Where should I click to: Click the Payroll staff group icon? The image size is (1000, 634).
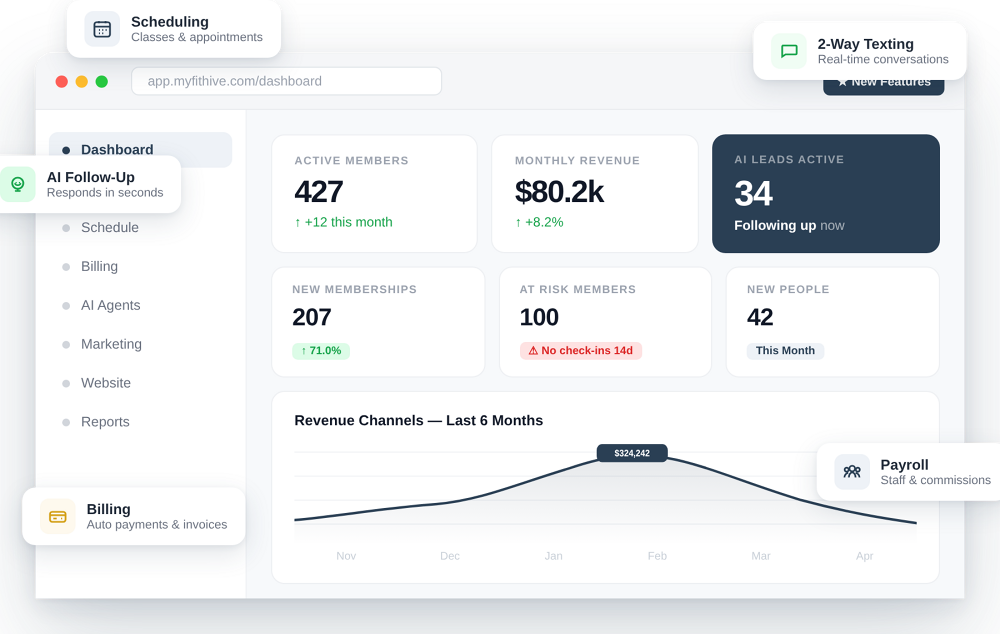852,471
